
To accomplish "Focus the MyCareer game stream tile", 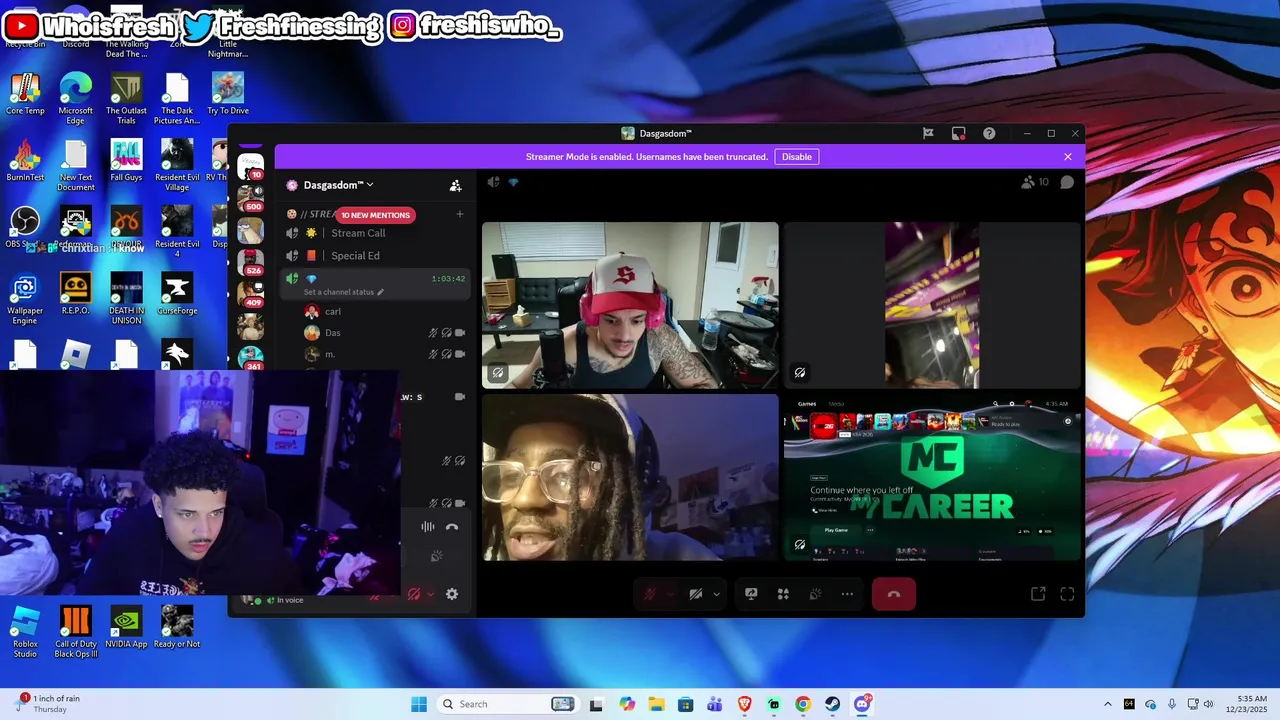I will coord(932,477).
